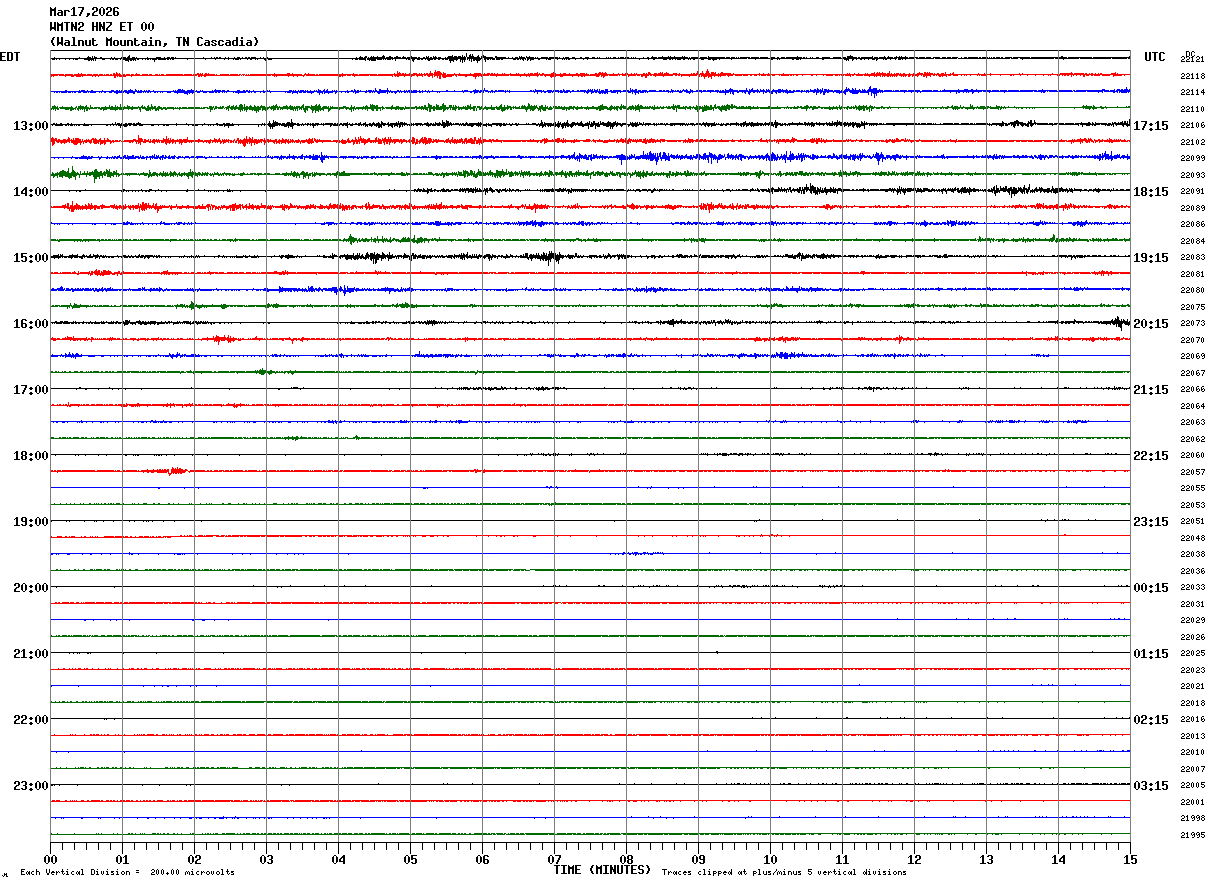Viewport: 1210px width, 886px height.
Task: Click minute tick label "03" on time axis
Action: tap(266, 860)
